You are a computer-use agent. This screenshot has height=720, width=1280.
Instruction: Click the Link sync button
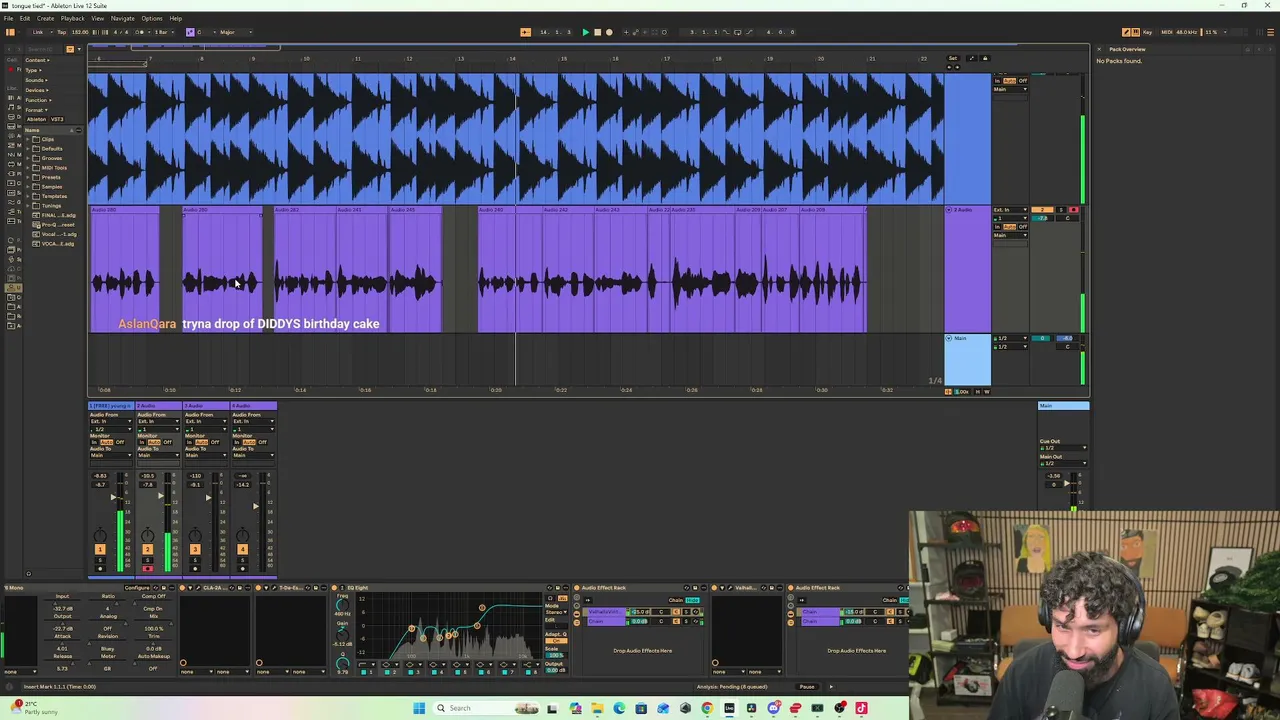coord(38,32)
